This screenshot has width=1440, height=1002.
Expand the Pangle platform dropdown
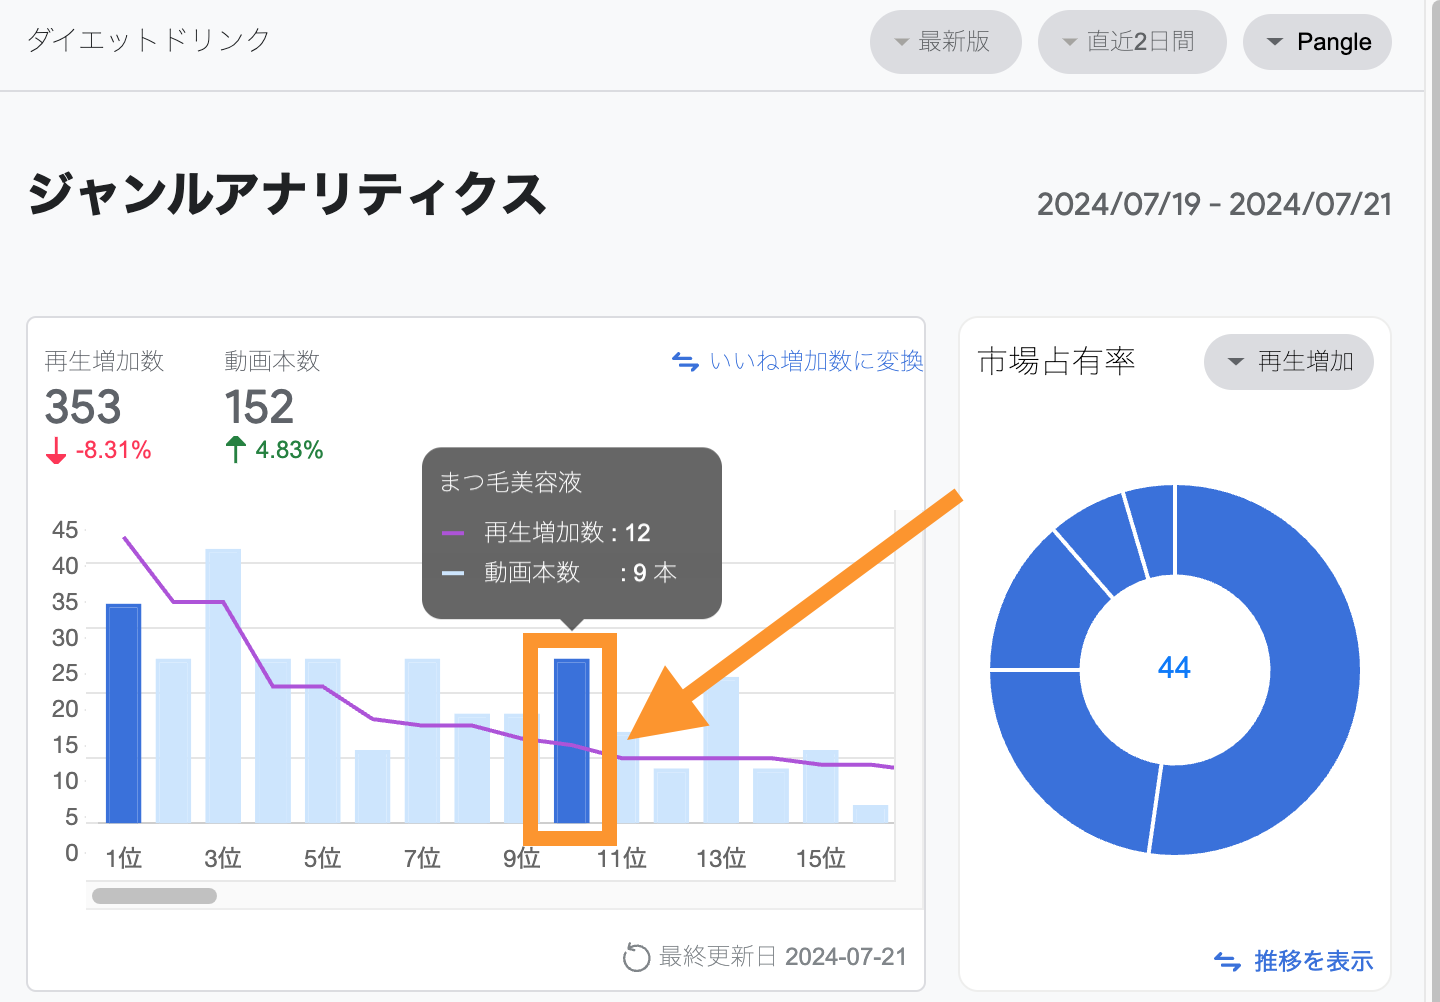[1317, 42]
